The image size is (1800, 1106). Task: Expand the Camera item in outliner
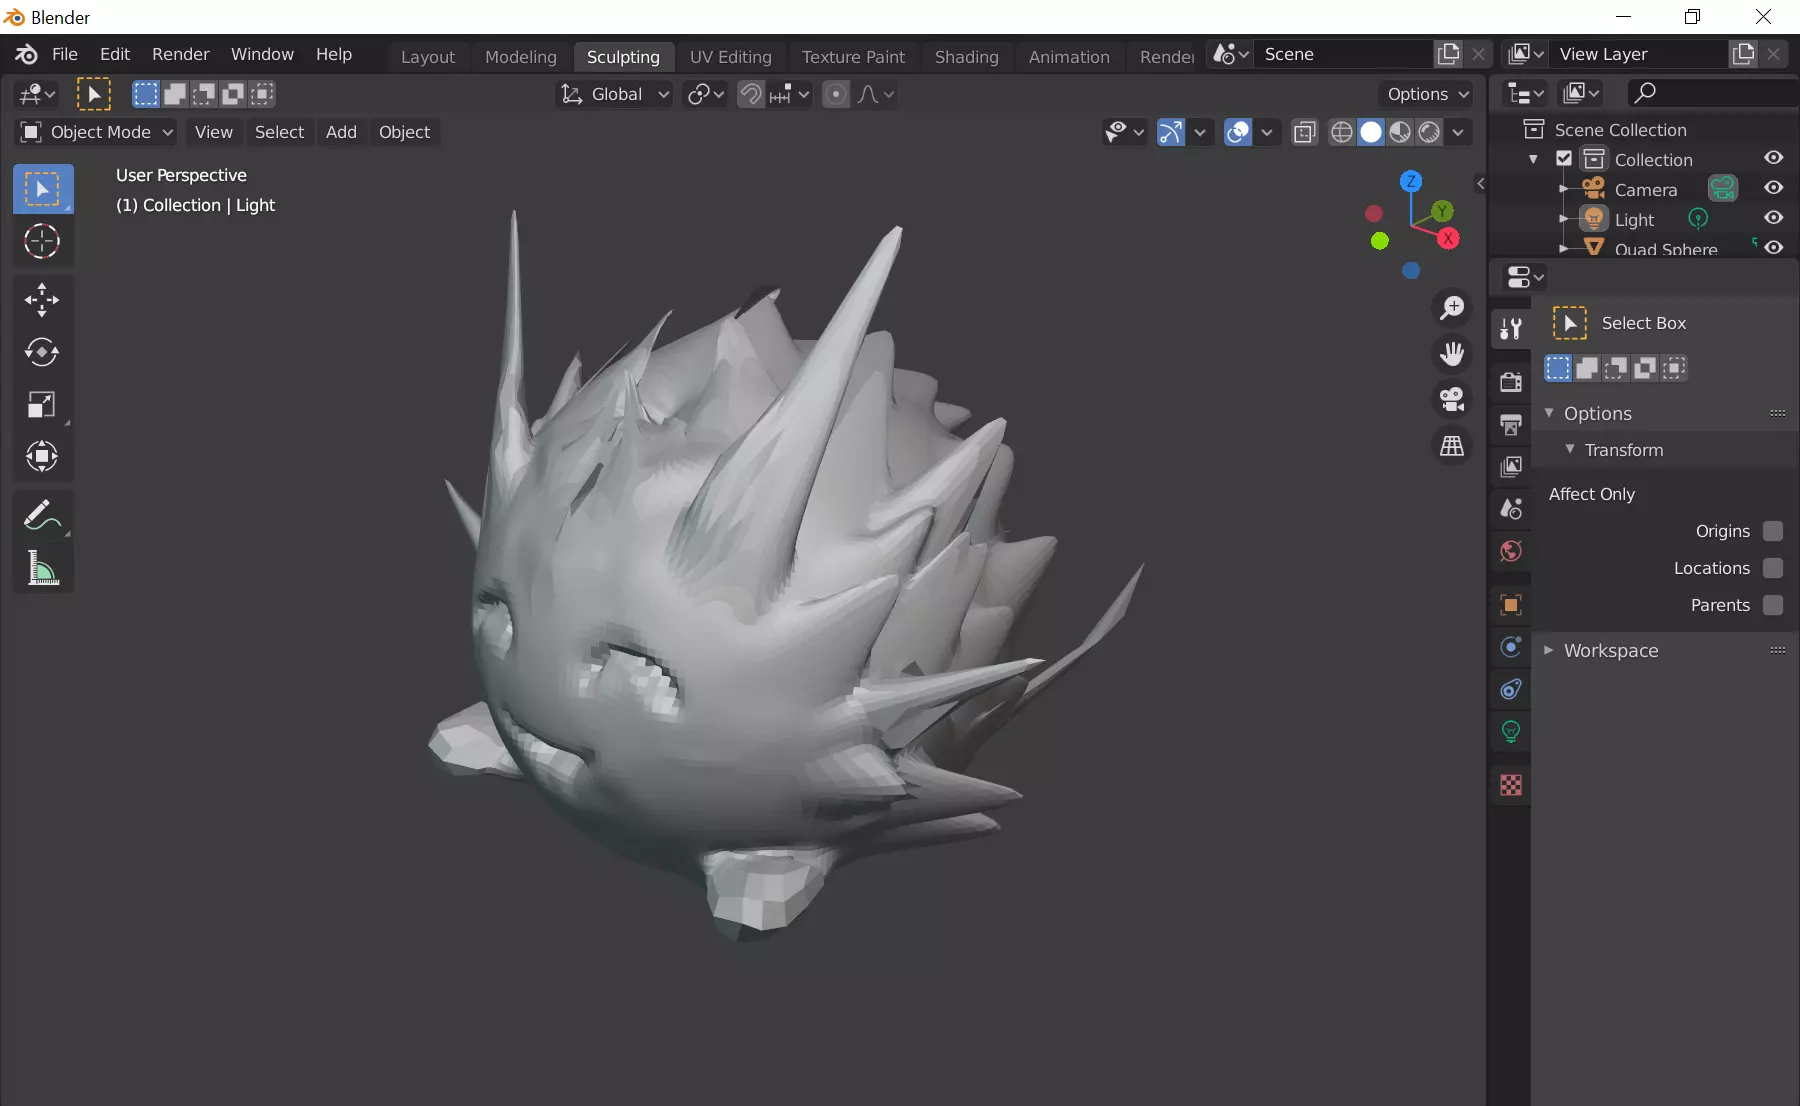tap(1564, 189)
